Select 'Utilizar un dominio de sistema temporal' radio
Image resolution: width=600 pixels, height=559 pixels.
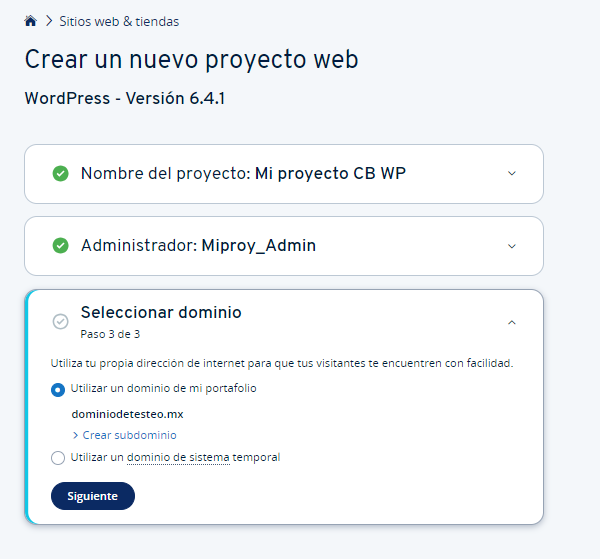pyautogui.click(x=58, y=458)
